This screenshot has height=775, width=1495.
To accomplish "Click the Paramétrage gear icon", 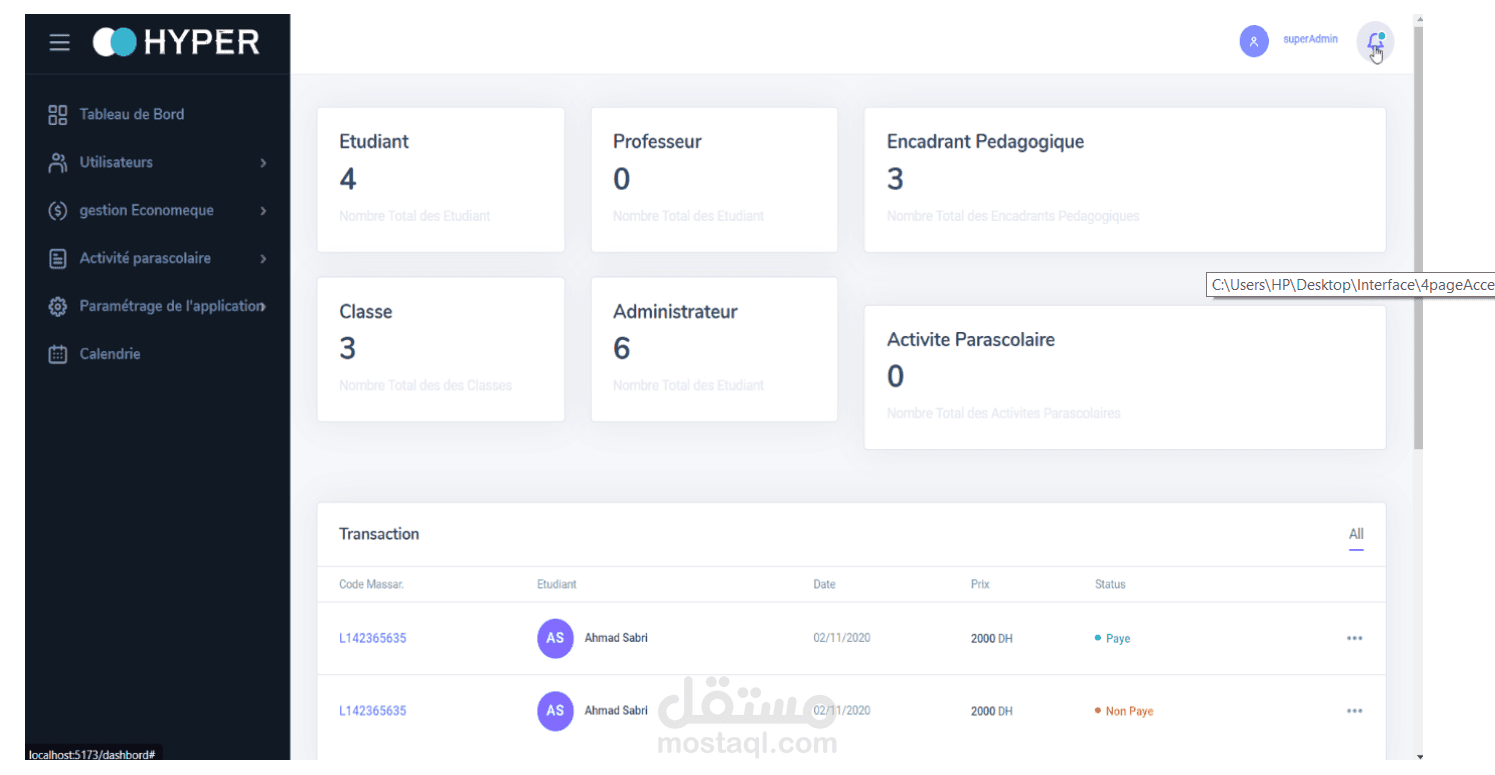I will tap(57, 306).
